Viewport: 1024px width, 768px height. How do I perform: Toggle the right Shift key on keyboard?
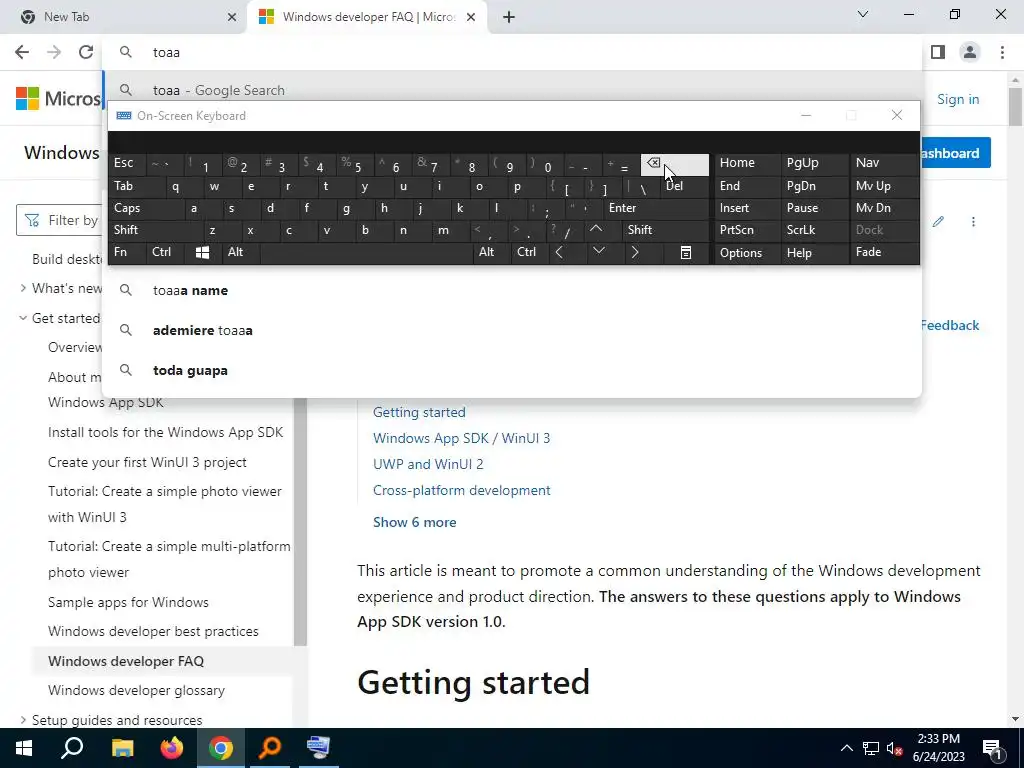[x=665, y=230]
